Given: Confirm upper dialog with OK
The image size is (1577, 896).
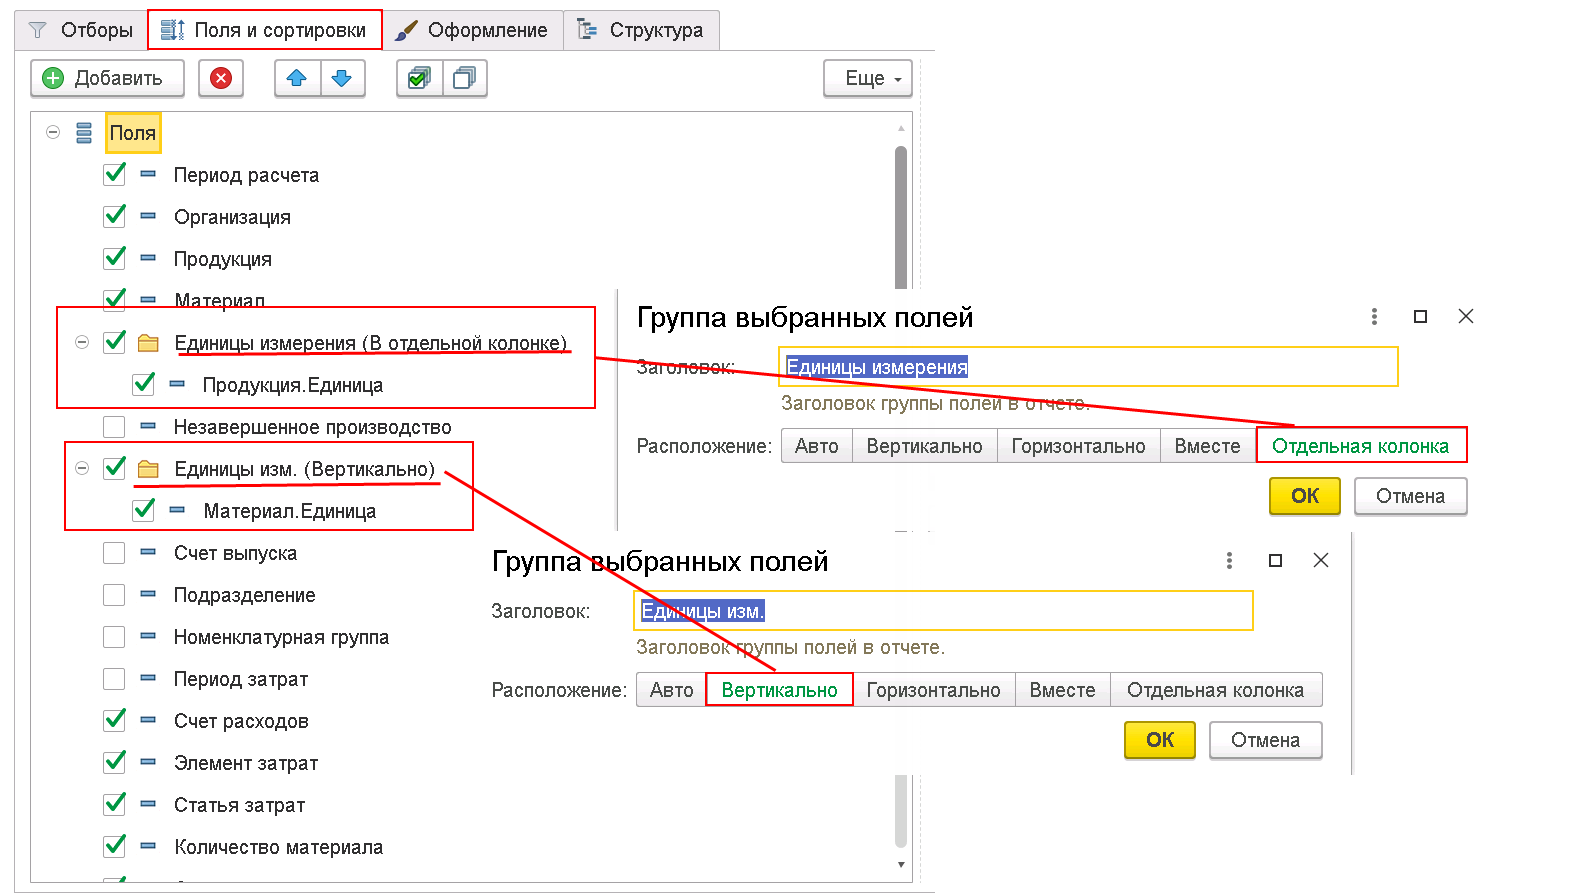Looking at the screenshot, I should tap(1305, 496).
